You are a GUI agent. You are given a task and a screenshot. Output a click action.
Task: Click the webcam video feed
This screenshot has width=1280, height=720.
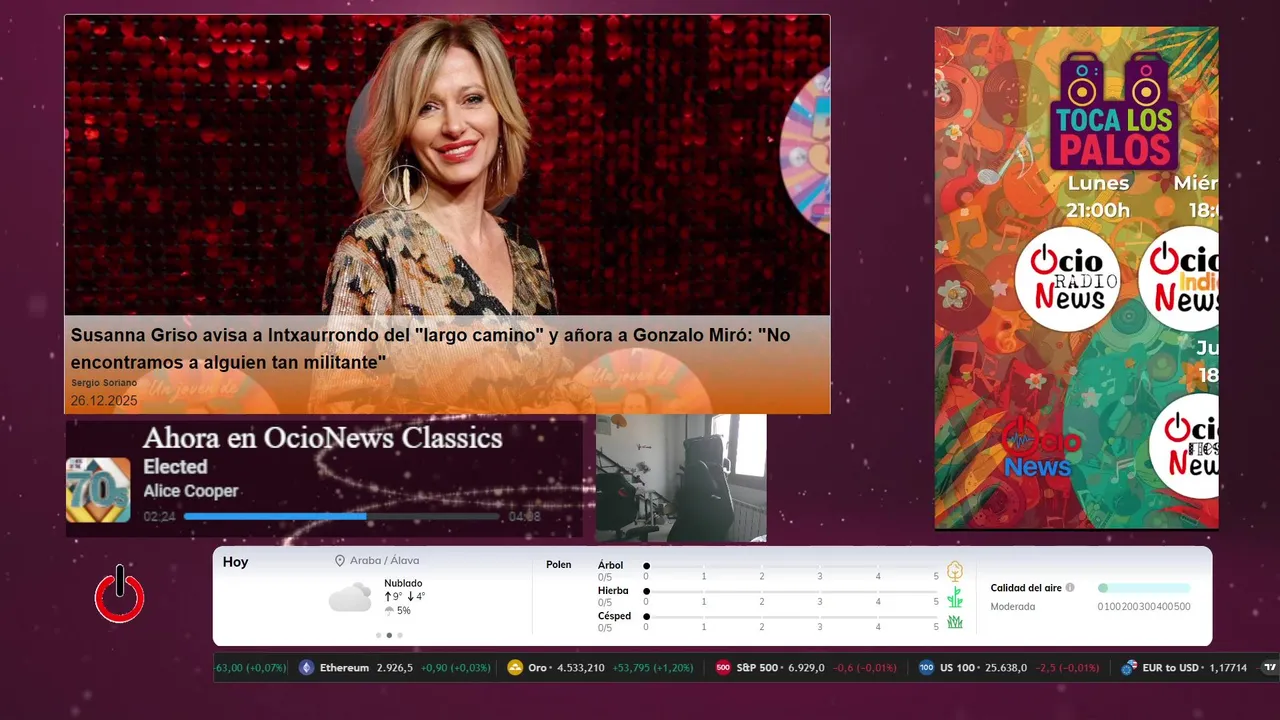(681, 478)
